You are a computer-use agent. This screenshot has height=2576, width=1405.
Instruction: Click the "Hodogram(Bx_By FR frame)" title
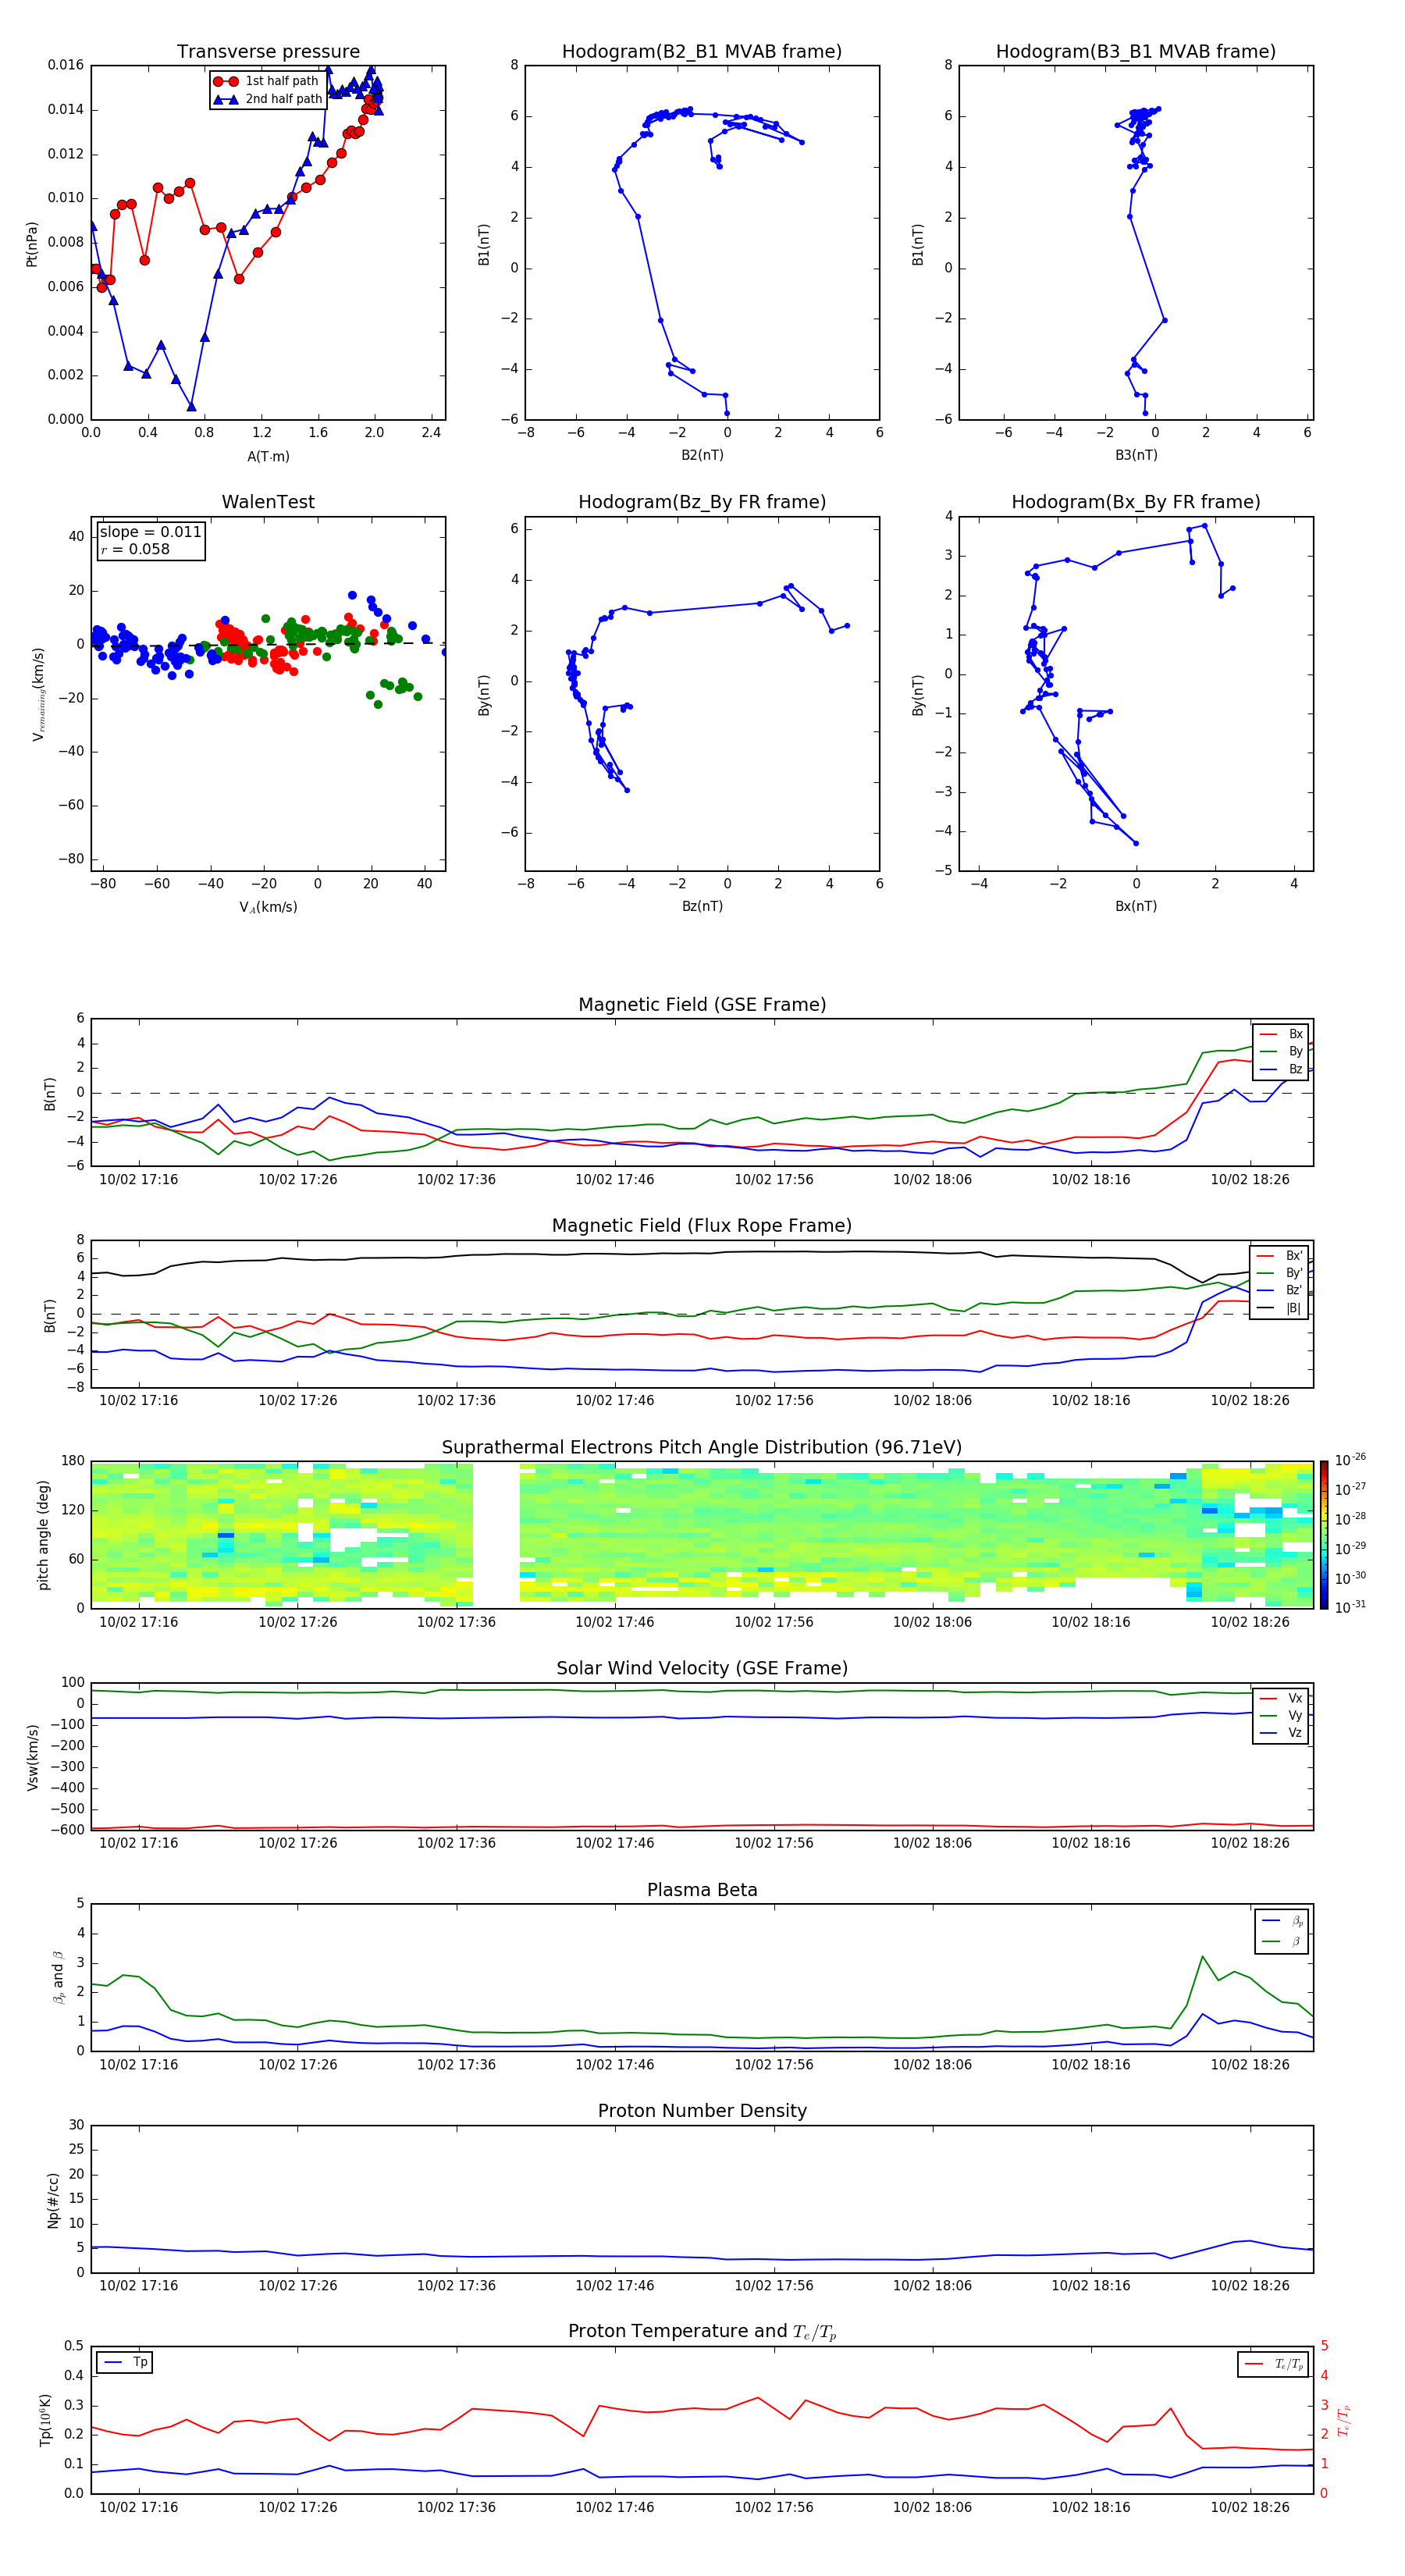[1136, 502]
